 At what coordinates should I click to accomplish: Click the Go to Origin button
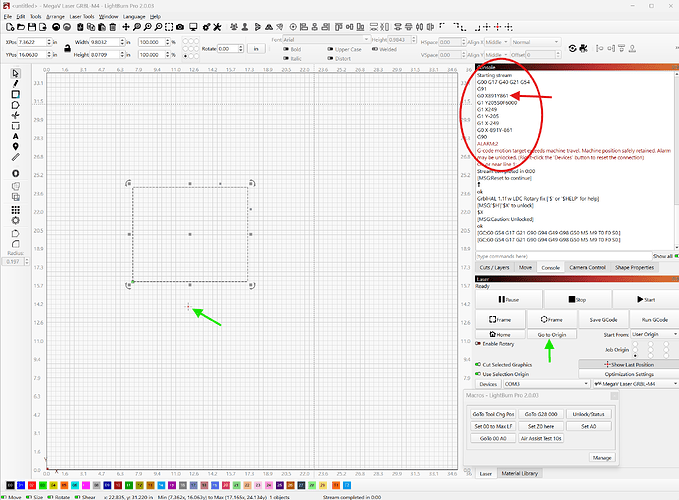pos(551,334)
